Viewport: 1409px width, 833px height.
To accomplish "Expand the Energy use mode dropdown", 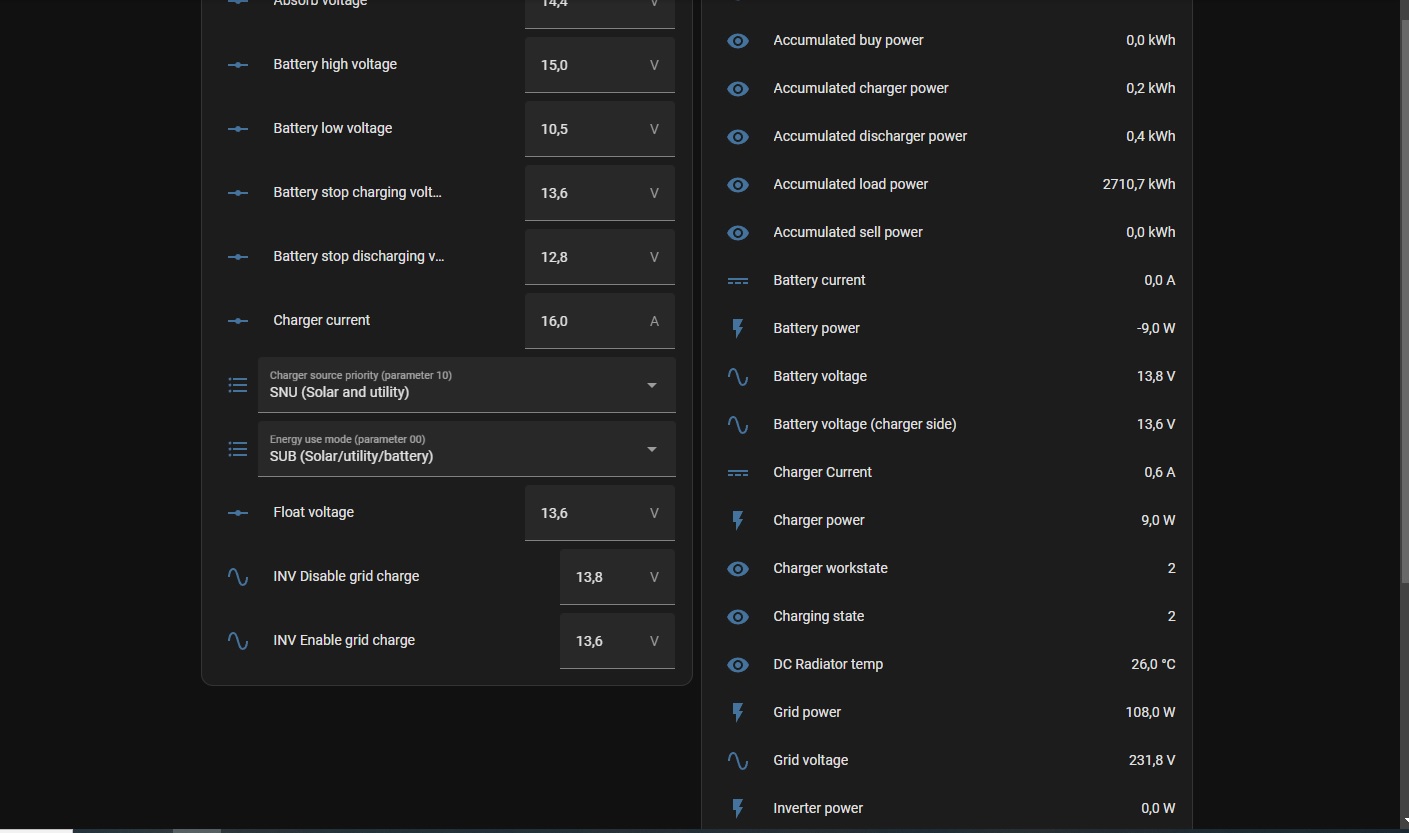I will [466, 449].
